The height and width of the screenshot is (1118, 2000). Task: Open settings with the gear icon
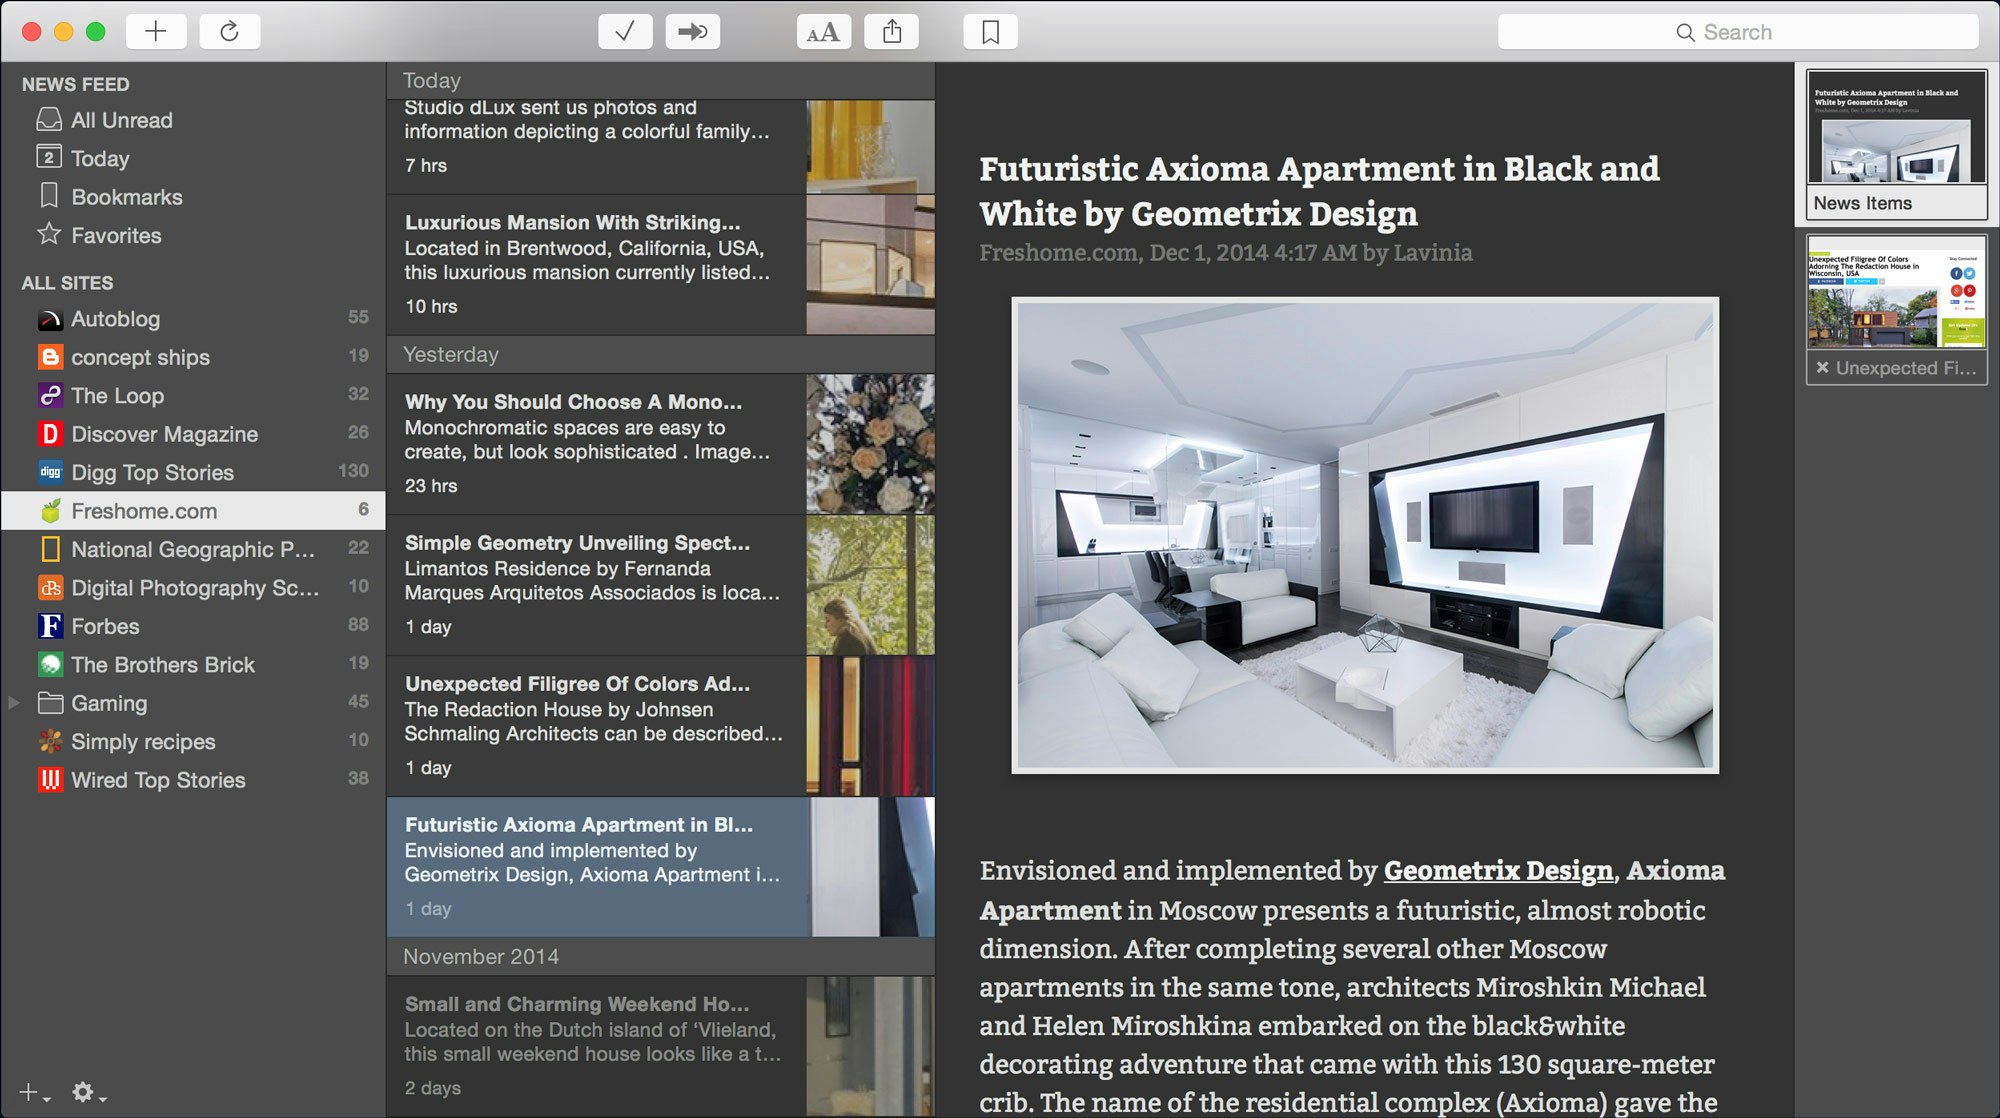(x=82, y=1092)
